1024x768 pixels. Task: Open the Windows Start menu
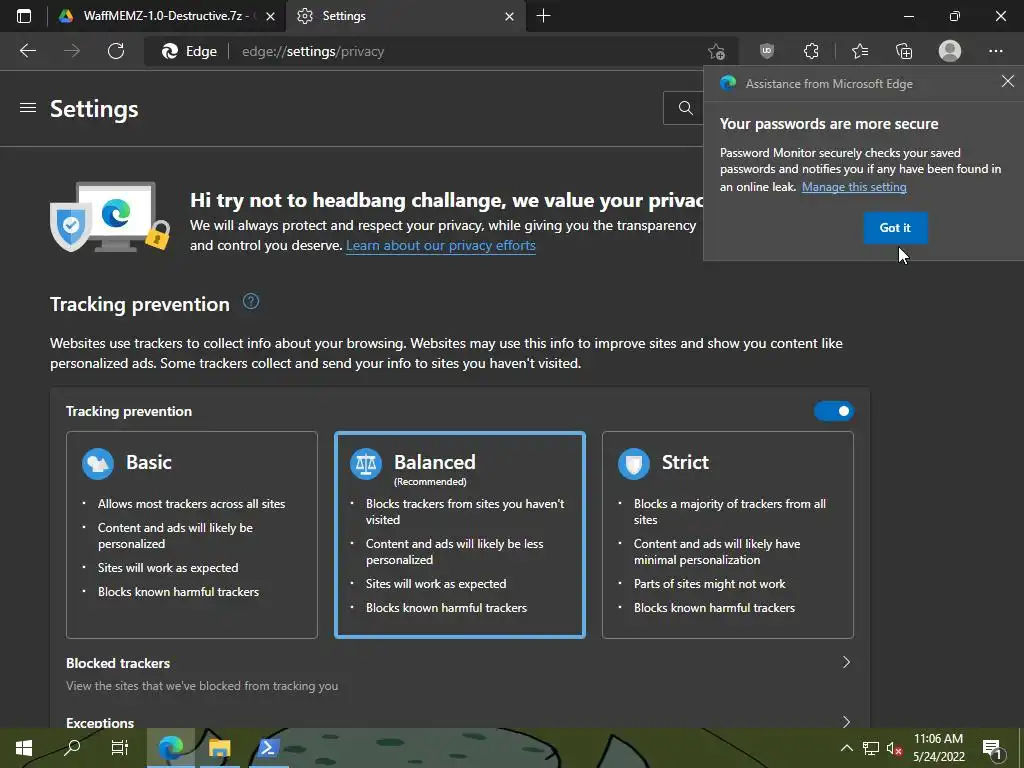(24, 748)
